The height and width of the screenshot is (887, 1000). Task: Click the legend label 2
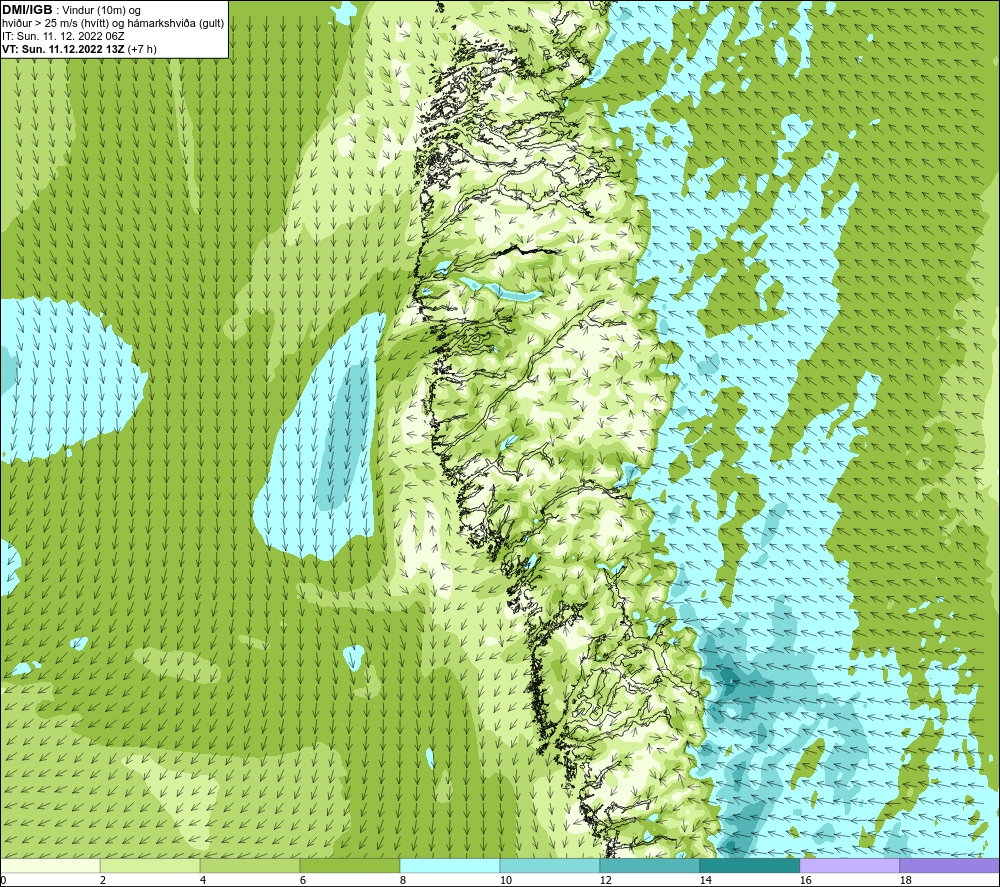pos(103,881)
